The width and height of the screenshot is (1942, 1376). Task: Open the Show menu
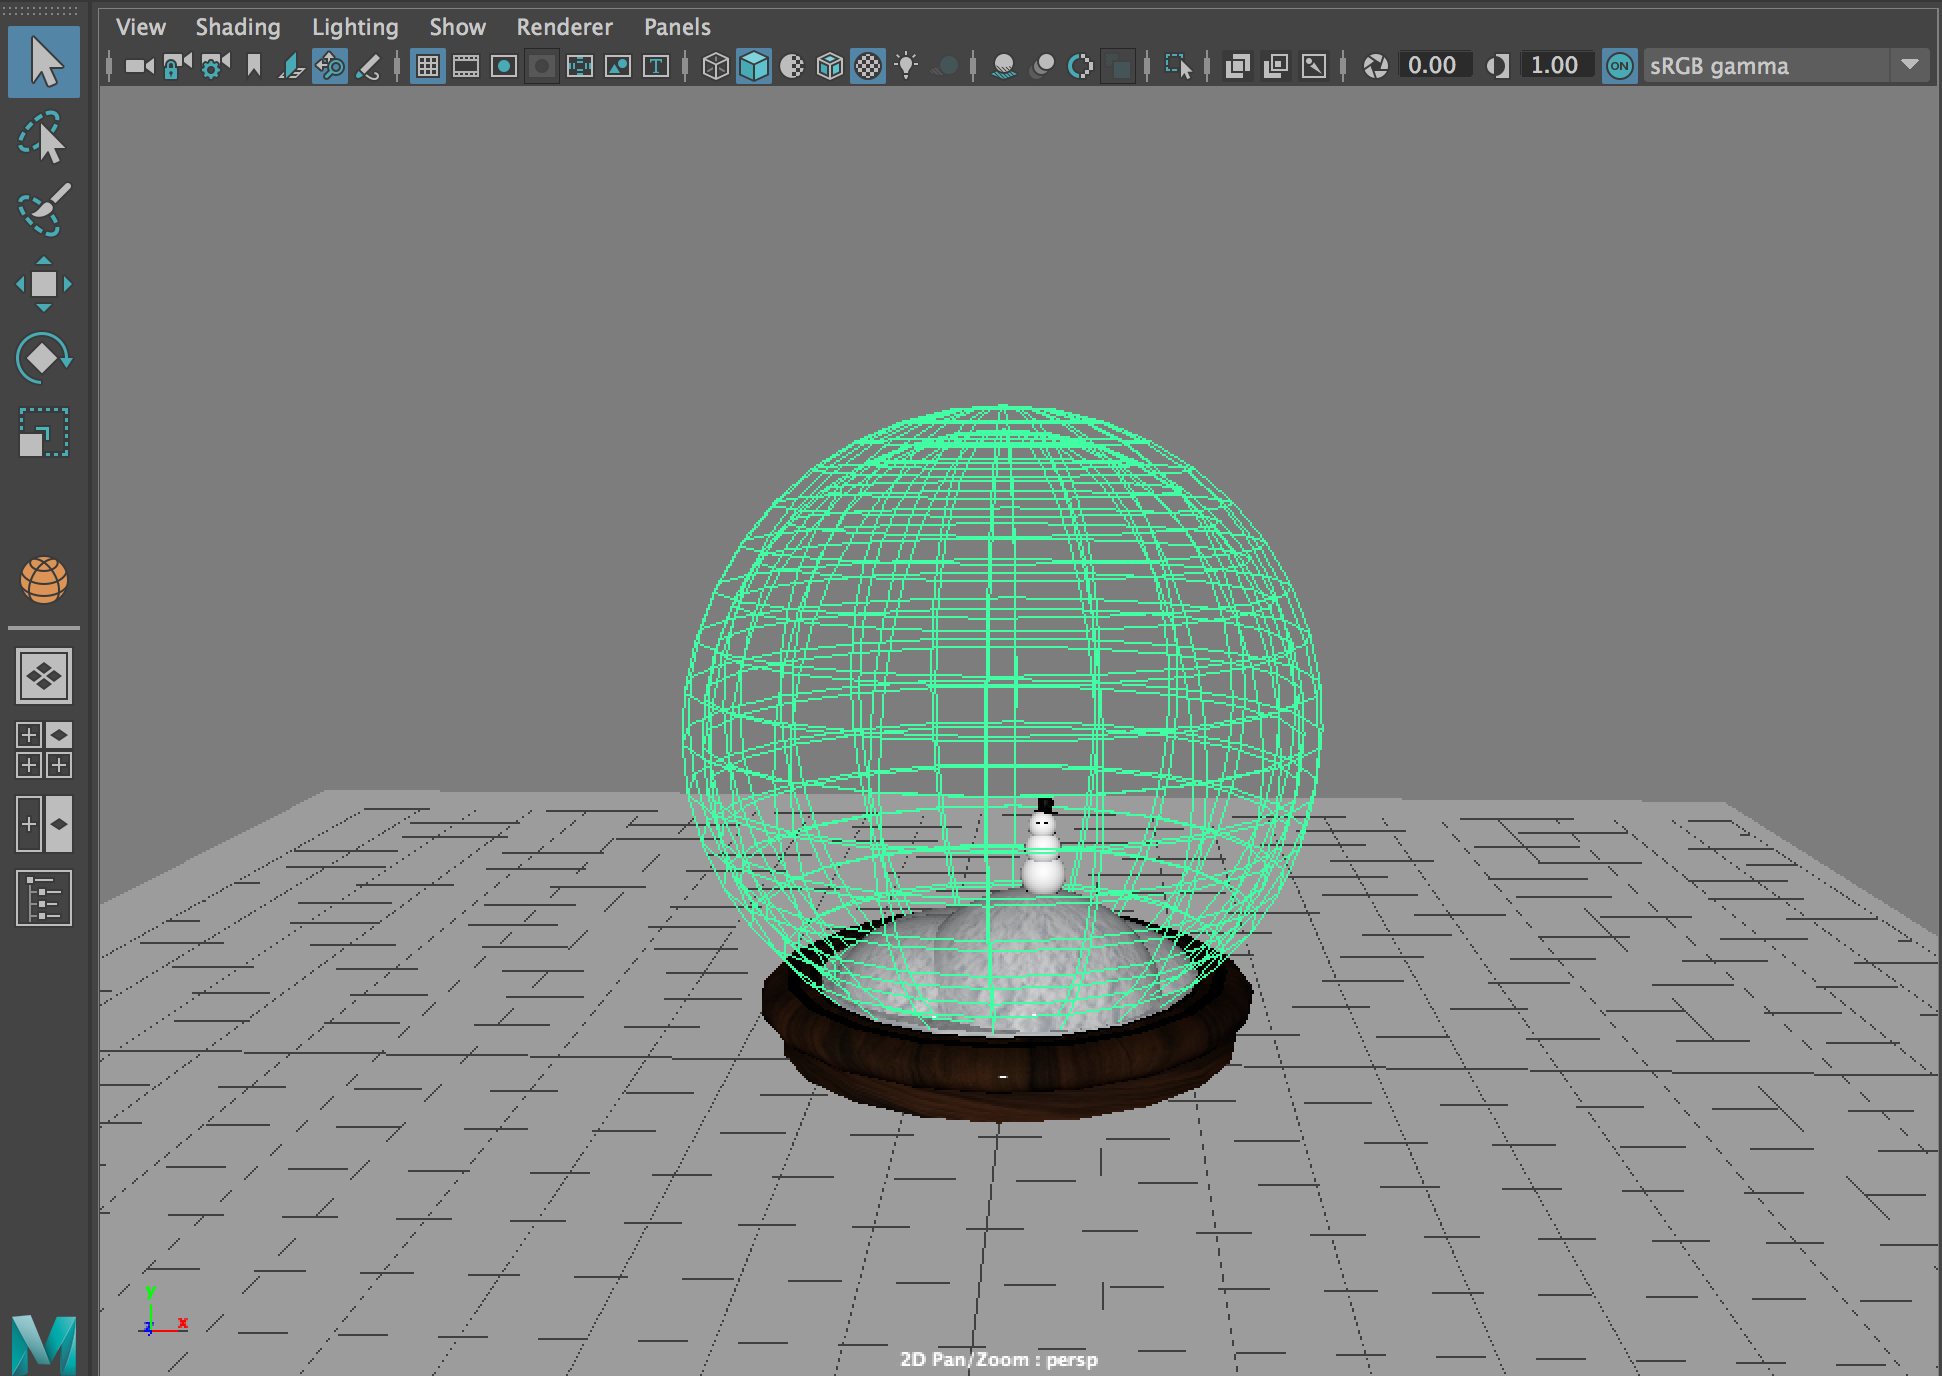click(457, 27)
